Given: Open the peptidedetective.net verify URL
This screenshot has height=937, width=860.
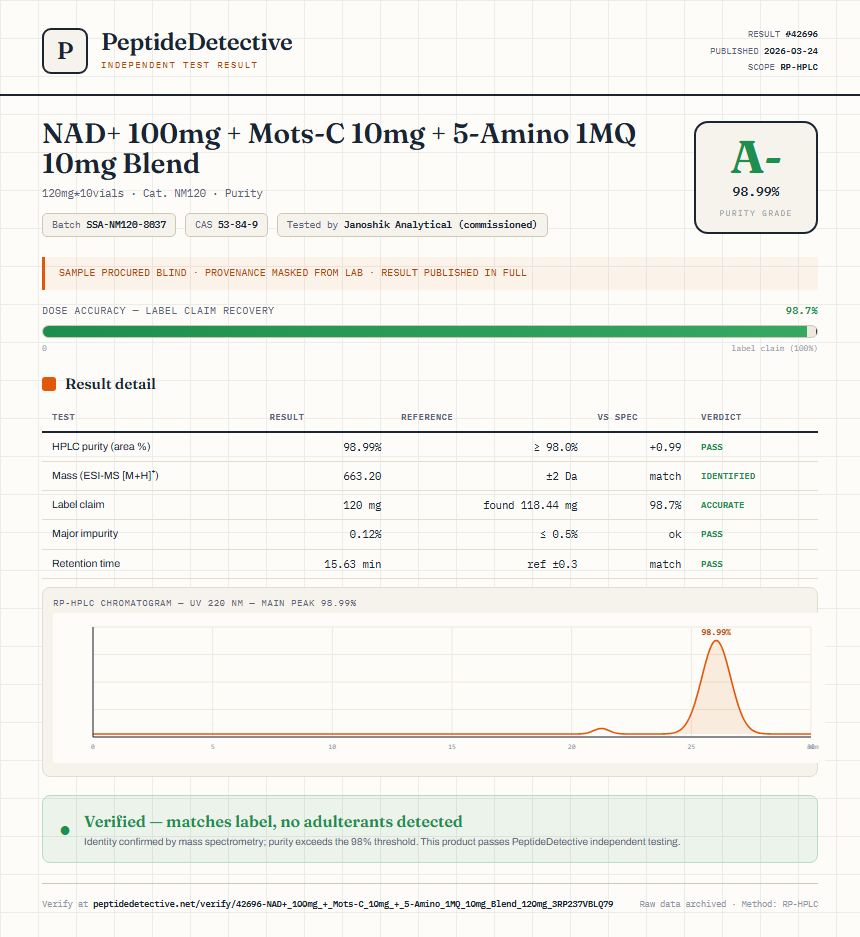Looking at the screenshot, I should pyautogui.click(x=353, y=904).
